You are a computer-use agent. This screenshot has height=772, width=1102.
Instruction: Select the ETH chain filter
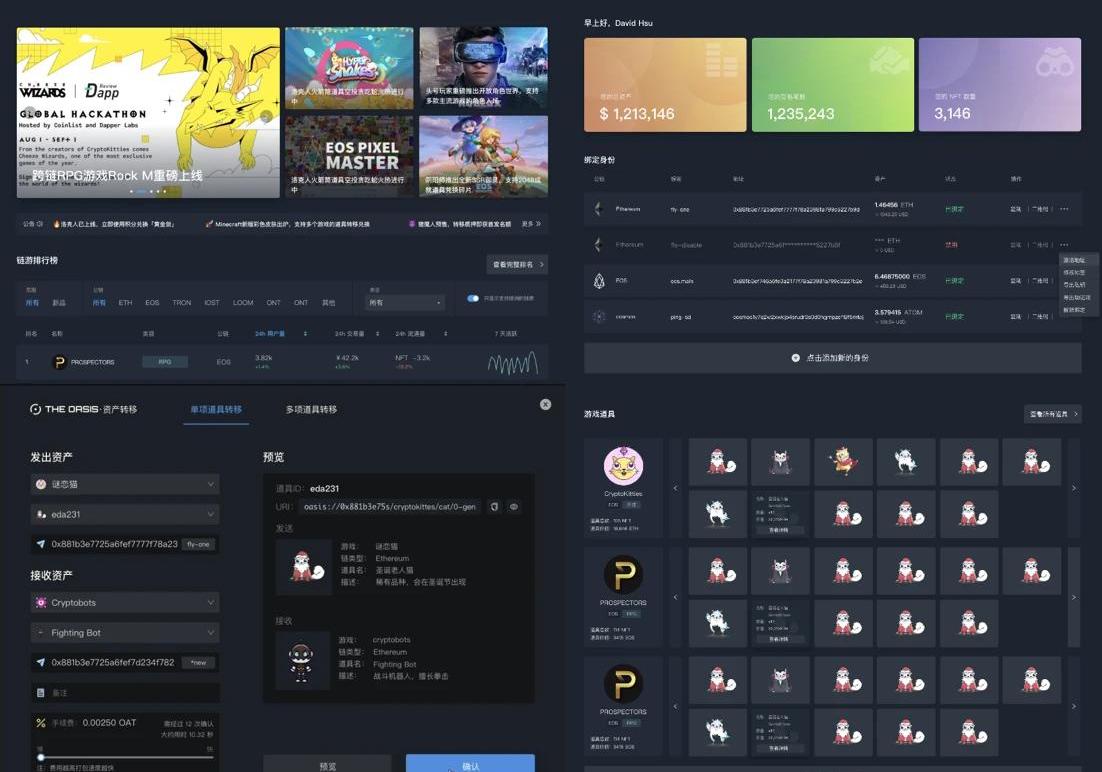pos(125,302)
